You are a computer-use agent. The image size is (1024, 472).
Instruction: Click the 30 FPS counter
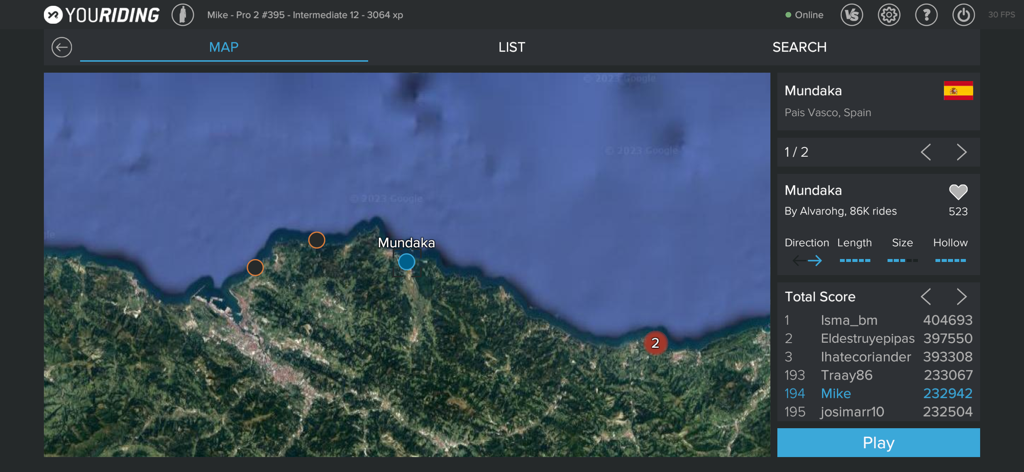click(1001, 15)
